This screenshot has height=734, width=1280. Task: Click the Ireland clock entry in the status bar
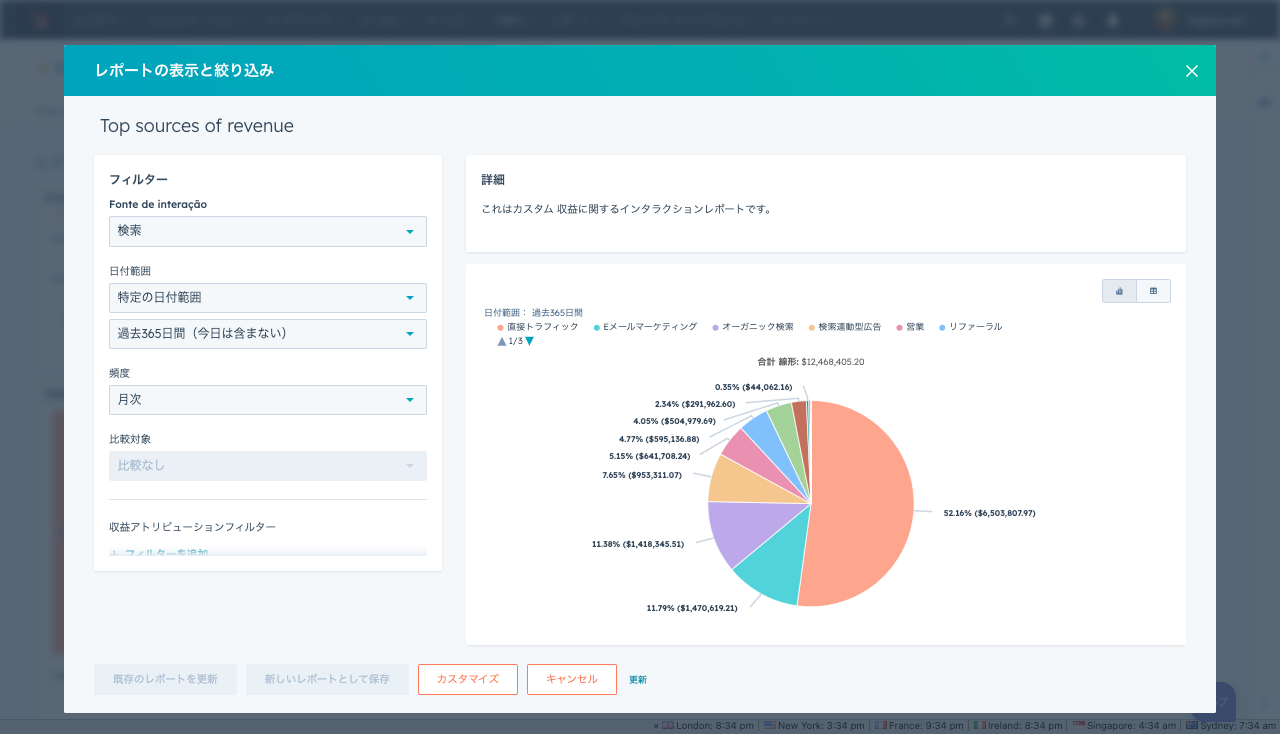pyautogui.click(x=1019, y=726)
